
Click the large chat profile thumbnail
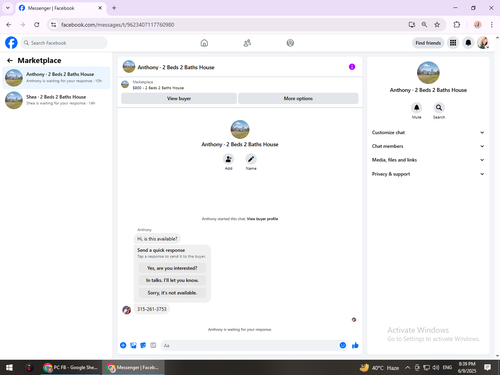pyautogui.click(x=240, y=129)
